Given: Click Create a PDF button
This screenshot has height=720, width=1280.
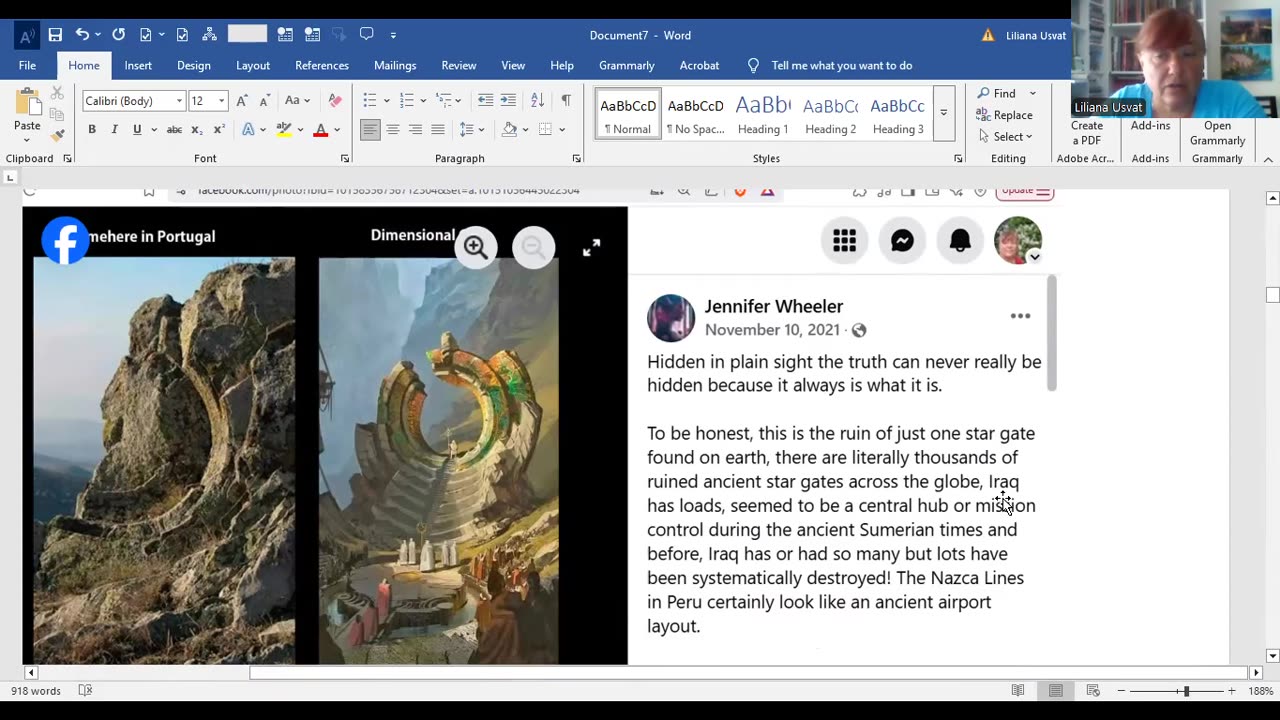Looking at the screenshot, I should (1087, 133).
